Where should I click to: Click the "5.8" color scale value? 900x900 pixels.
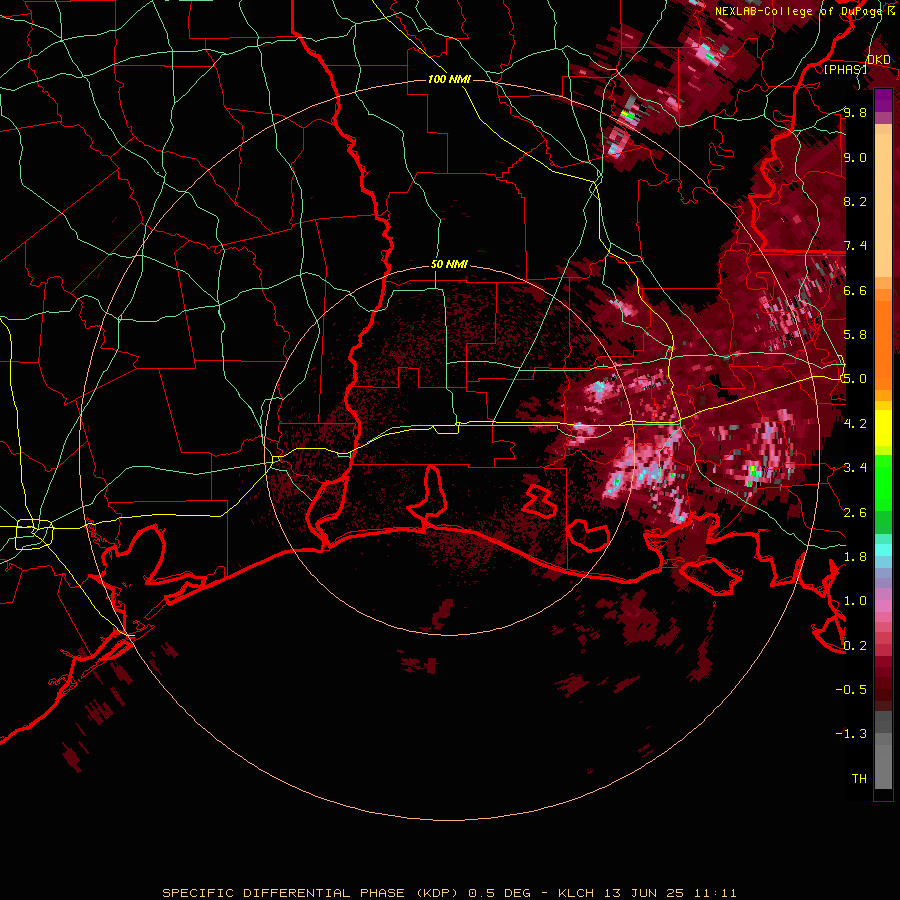pos(855,335)
